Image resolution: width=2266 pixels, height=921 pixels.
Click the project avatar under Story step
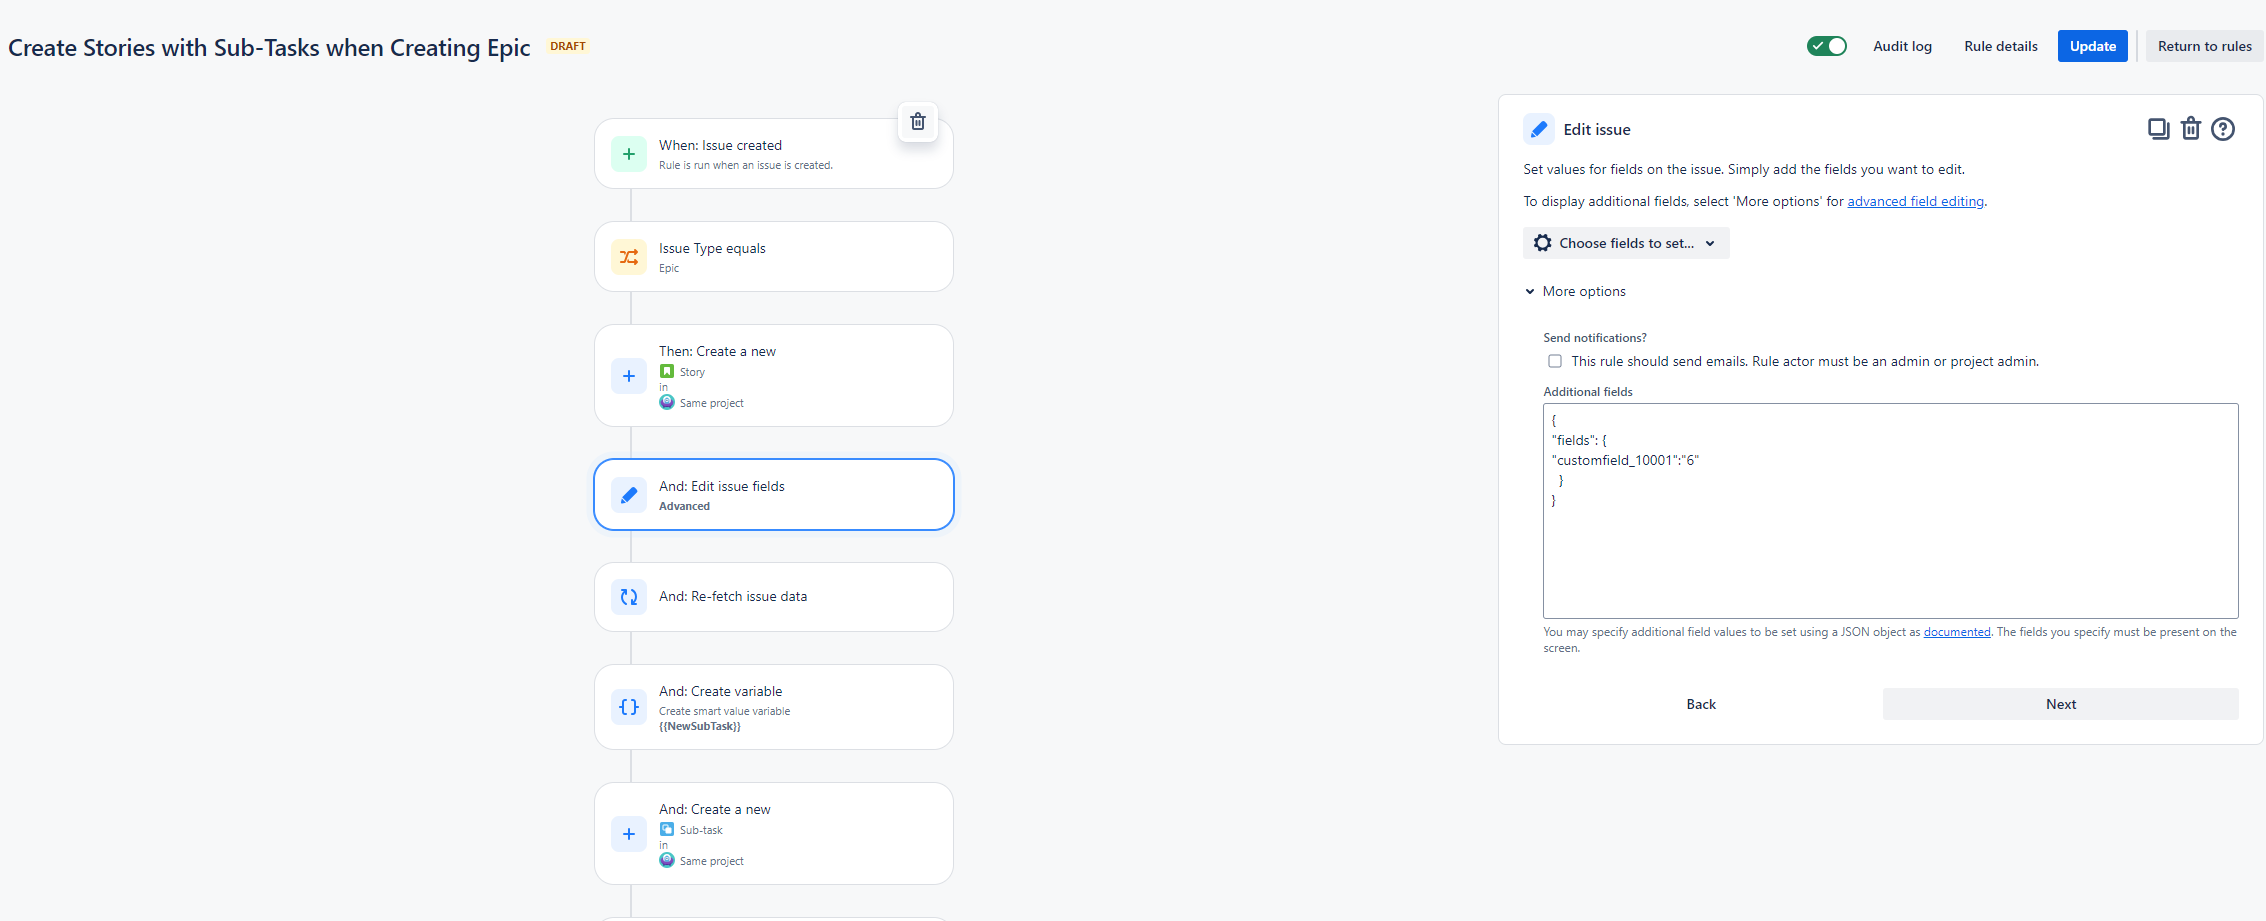tap(667, 402)
